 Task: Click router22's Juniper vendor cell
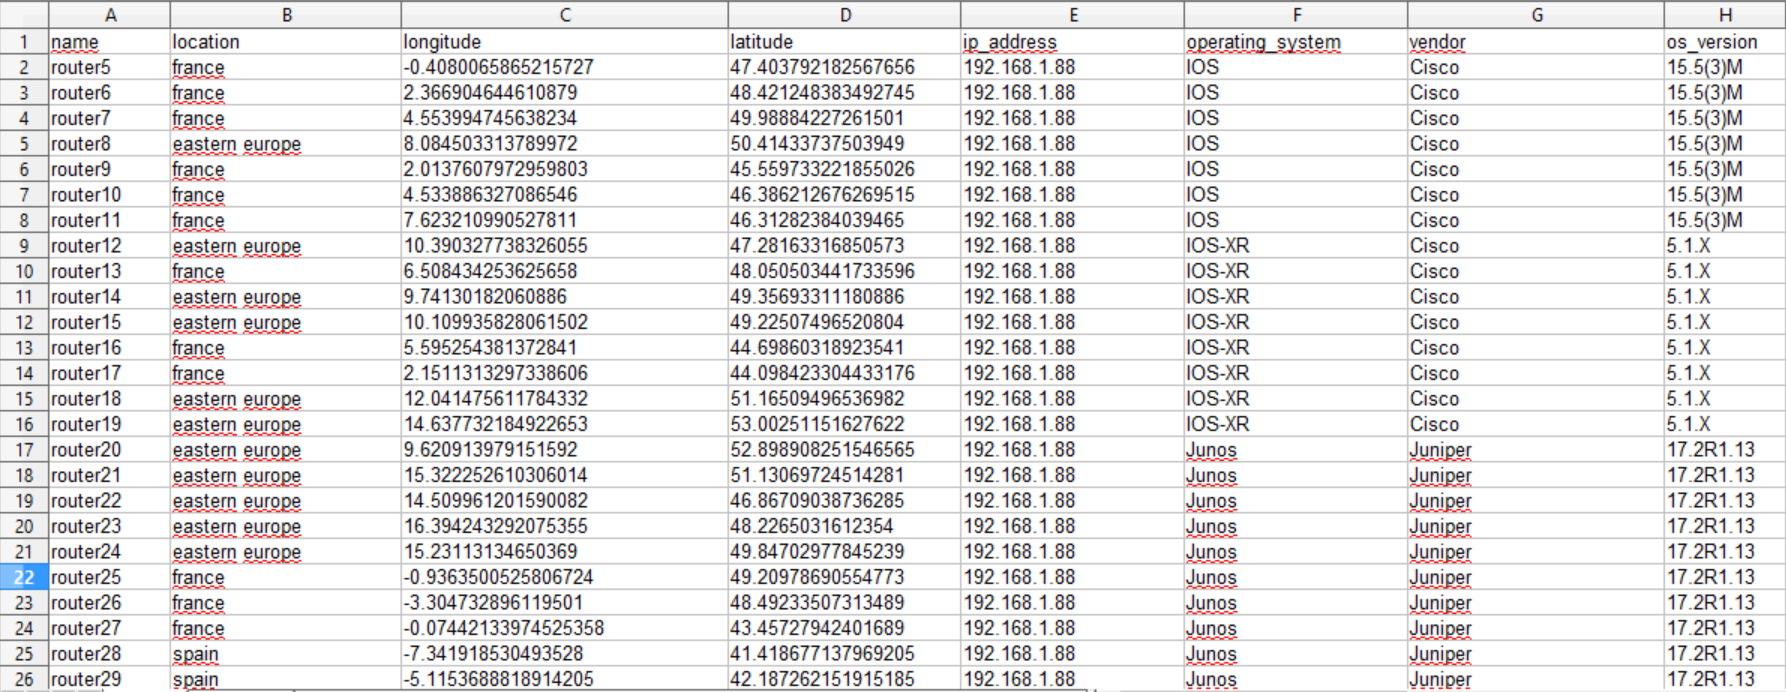[1536, 501]
